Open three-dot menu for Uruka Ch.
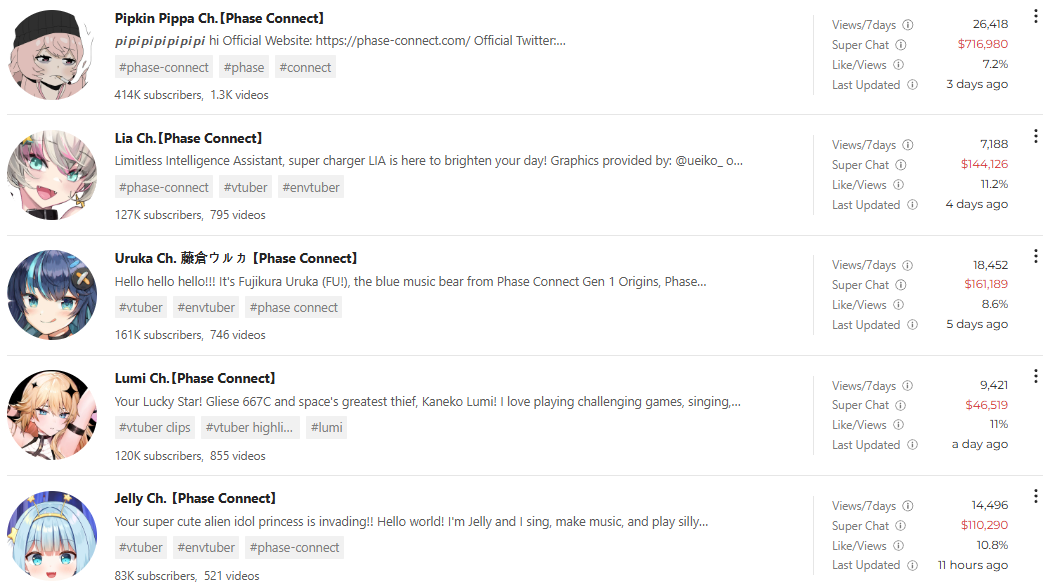Screen dimensions: 1043x587 click(x=1035, y=256)
